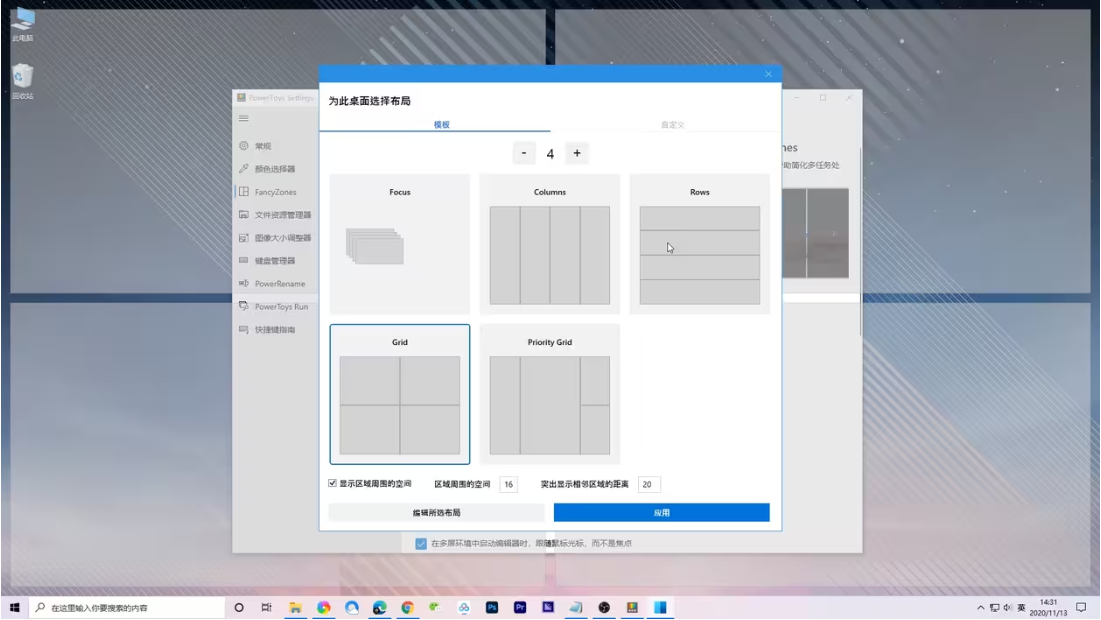Open File Explorer from taskbar

(296, 607)
